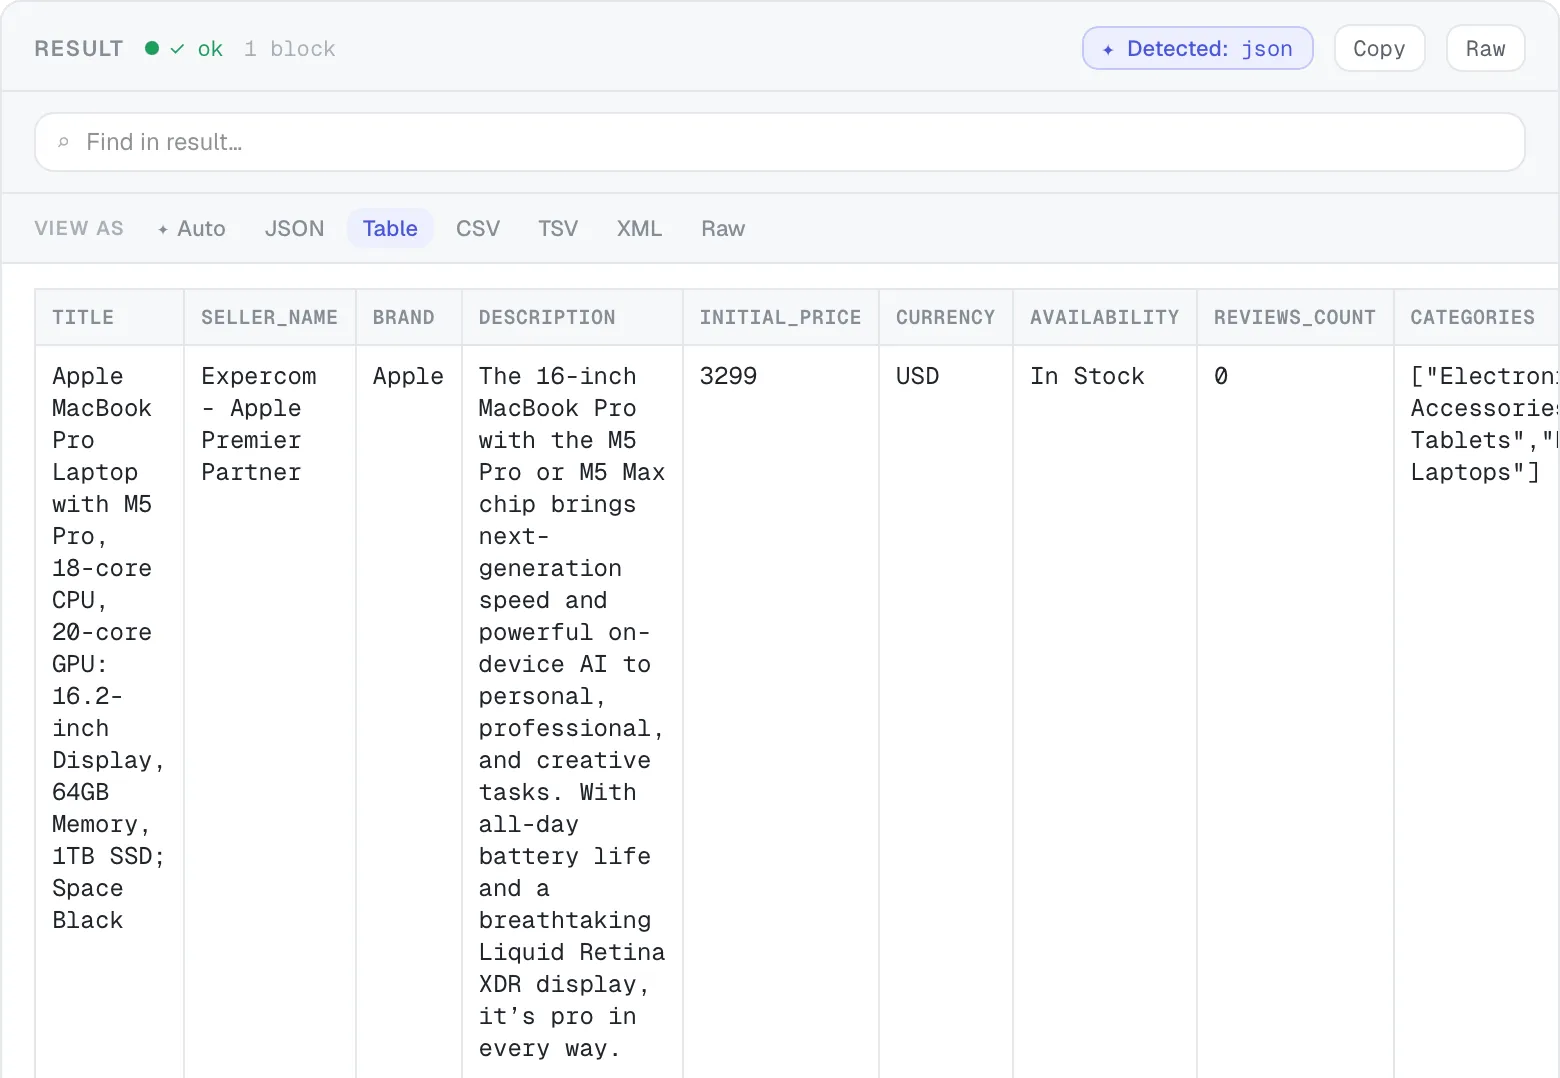Click the 1 block label
The height and width of the screenshot is (1078, 1560).
[290, 49]
